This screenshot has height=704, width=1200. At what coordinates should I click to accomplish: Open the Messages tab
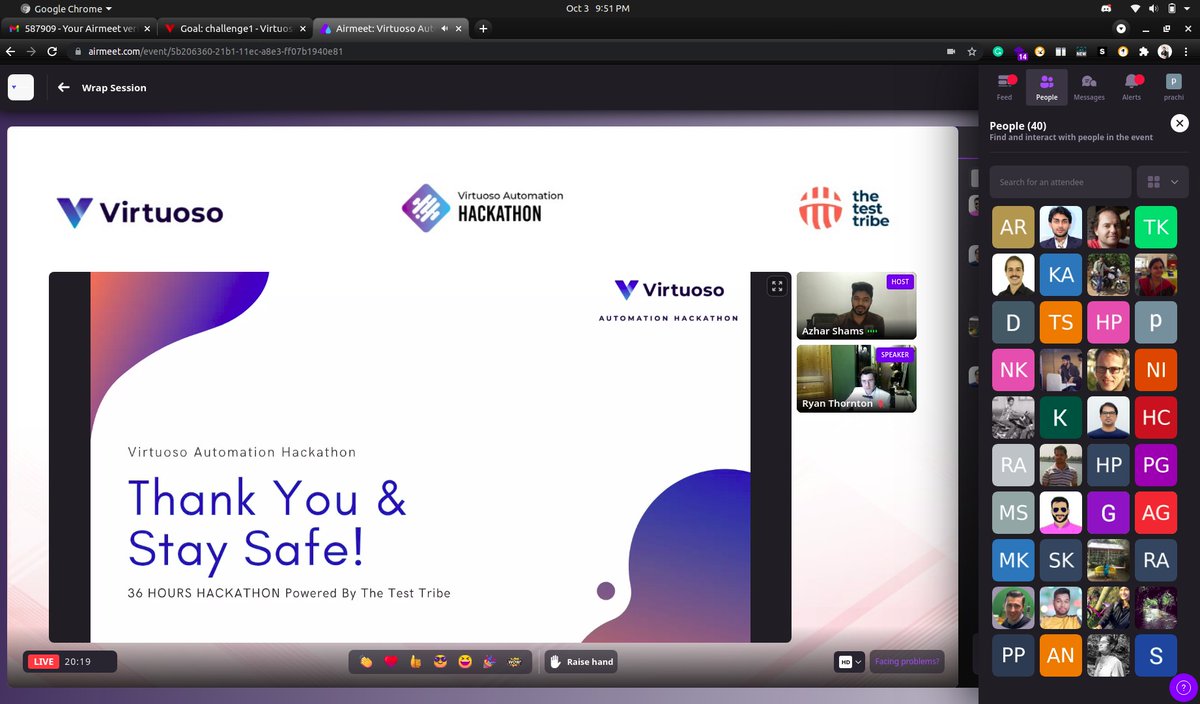[1089, 87]
